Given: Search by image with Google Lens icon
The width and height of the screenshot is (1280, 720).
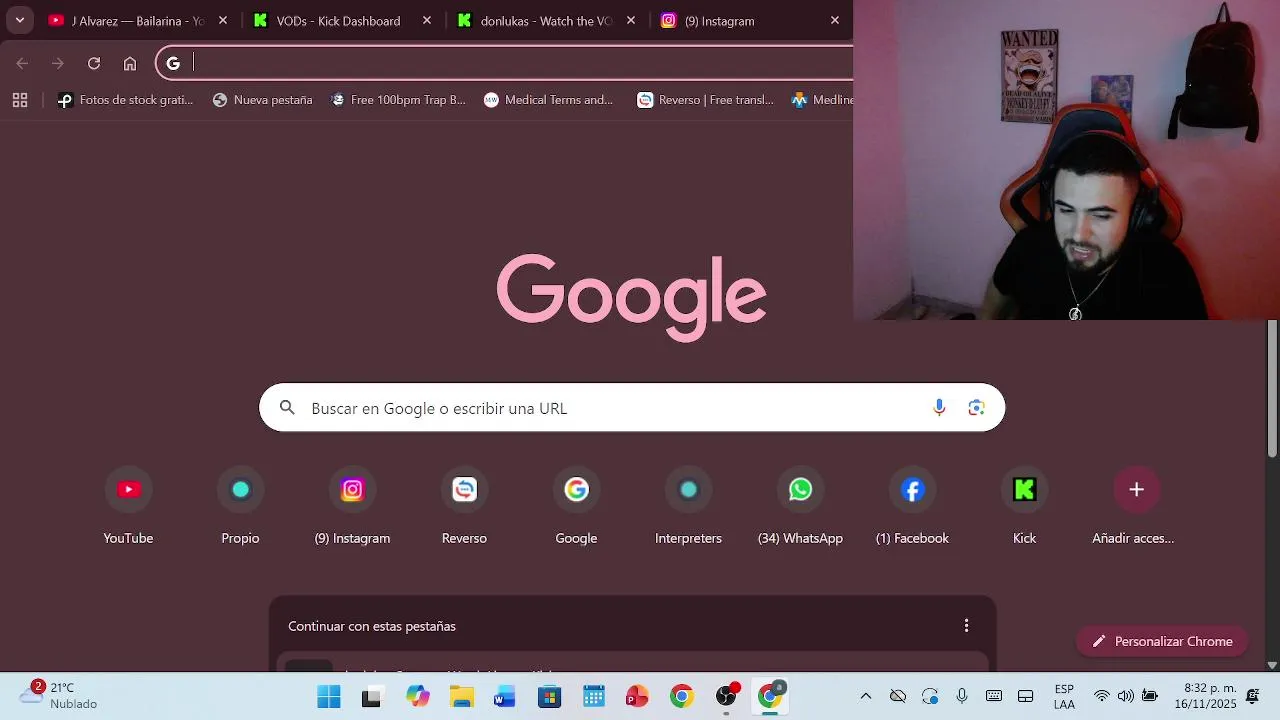Looking at the screenshot, I should [x=977, y=408].
